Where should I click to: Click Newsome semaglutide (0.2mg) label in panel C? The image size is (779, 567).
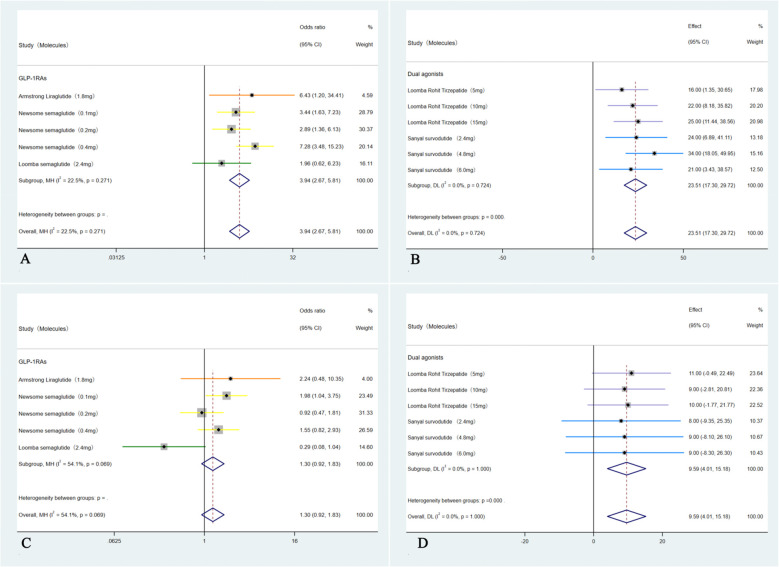[58, 413]
